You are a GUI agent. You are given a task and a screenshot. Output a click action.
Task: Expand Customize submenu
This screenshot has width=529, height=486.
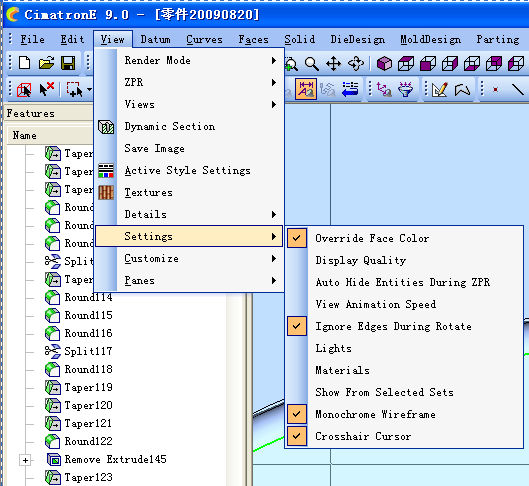(189, 258)
